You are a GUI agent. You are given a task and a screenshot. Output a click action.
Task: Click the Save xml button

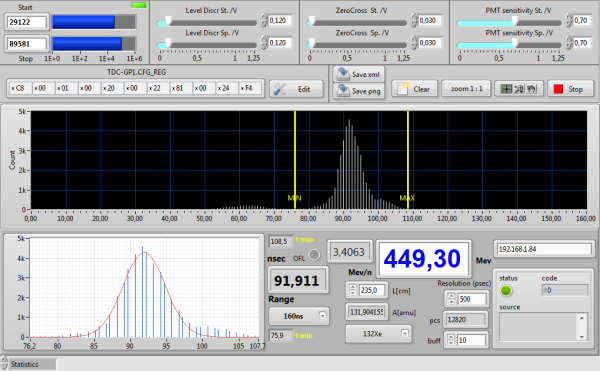point(359,74)
